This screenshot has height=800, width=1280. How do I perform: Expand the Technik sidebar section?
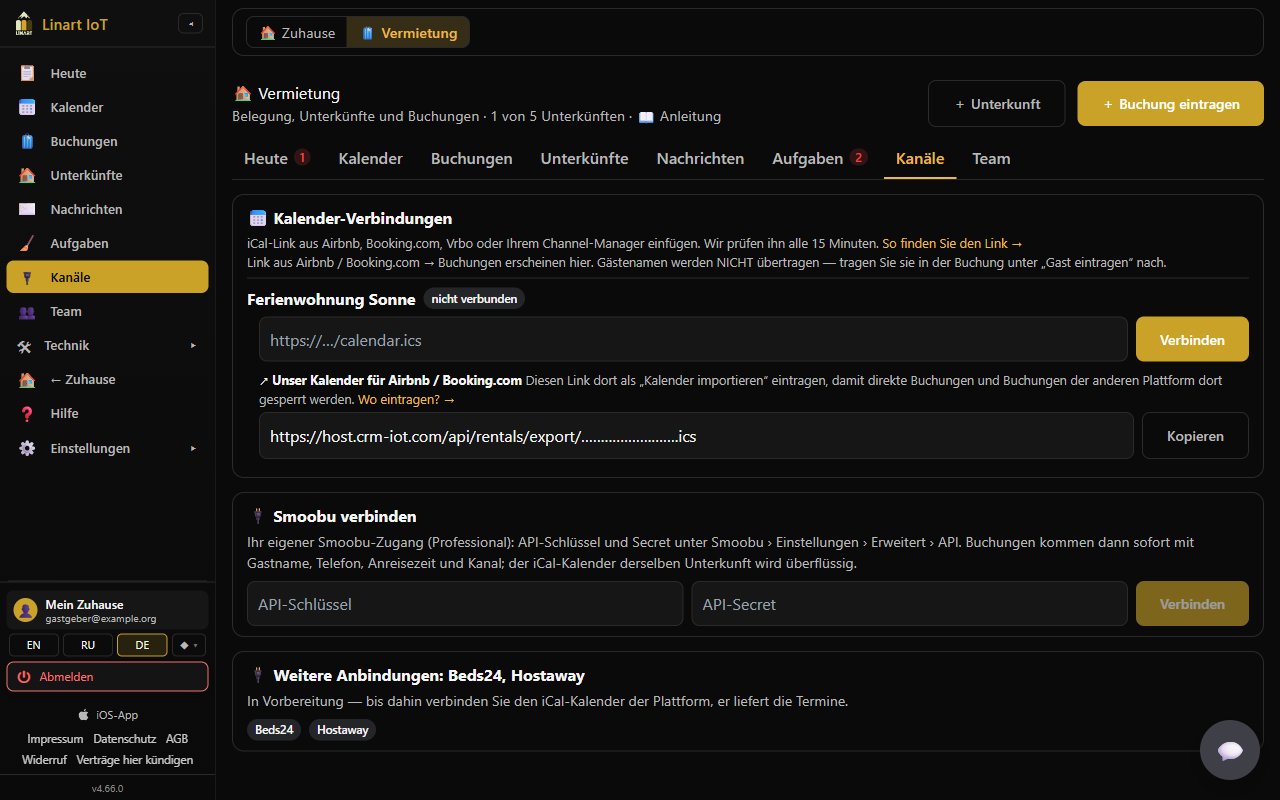pos(108,345)
